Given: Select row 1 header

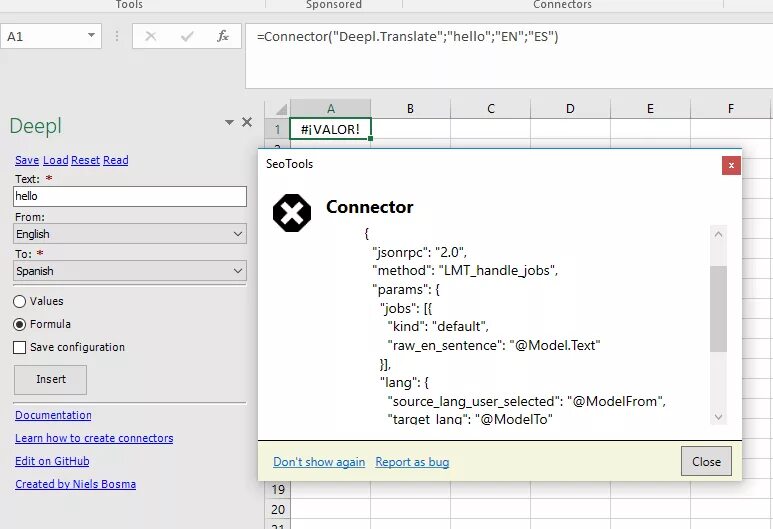Looking at the screenshot, I should [x=278, y=129].
